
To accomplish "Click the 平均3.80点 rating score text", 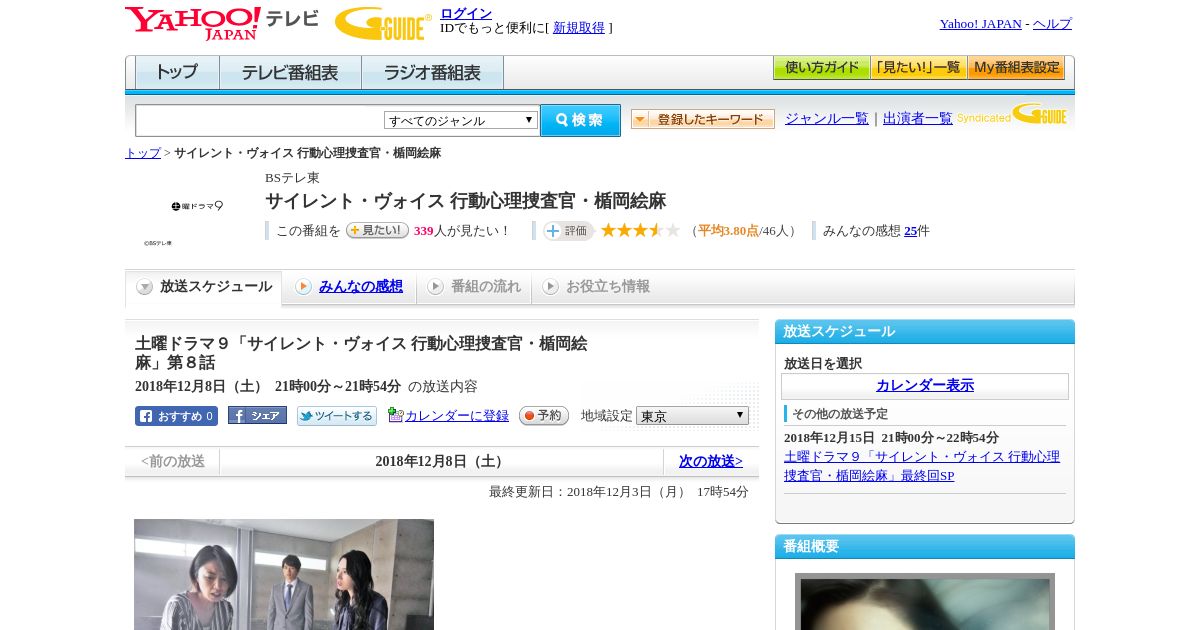I will click(728, 231).
